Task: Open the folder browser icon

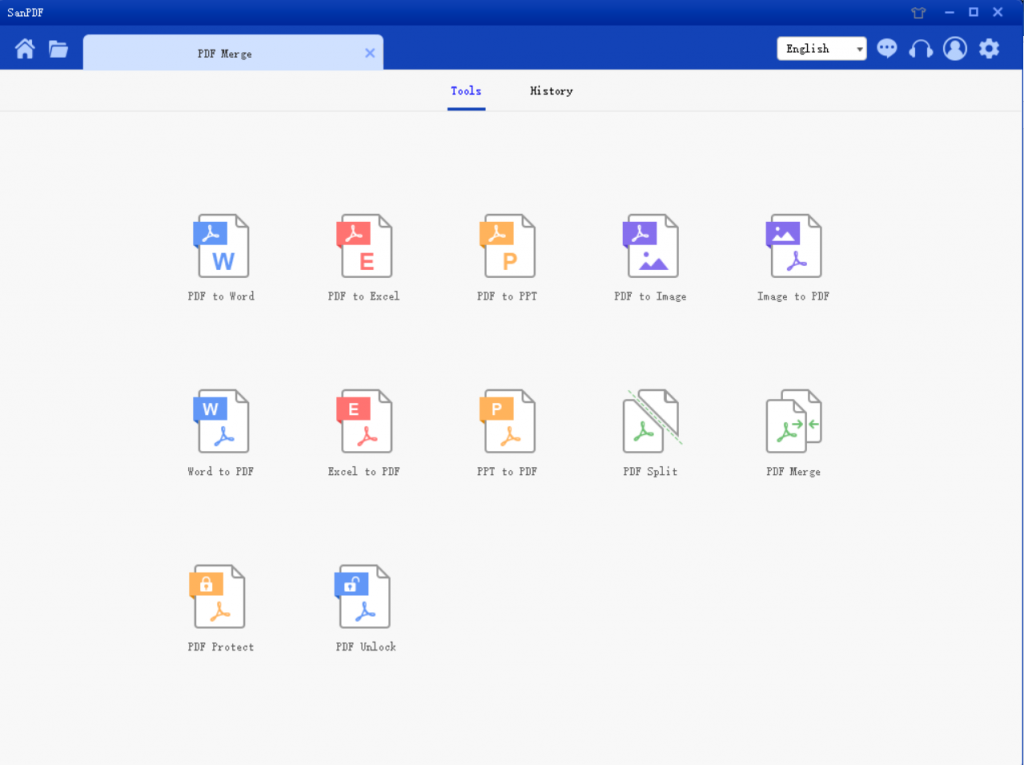Action: tap(58, 48)
